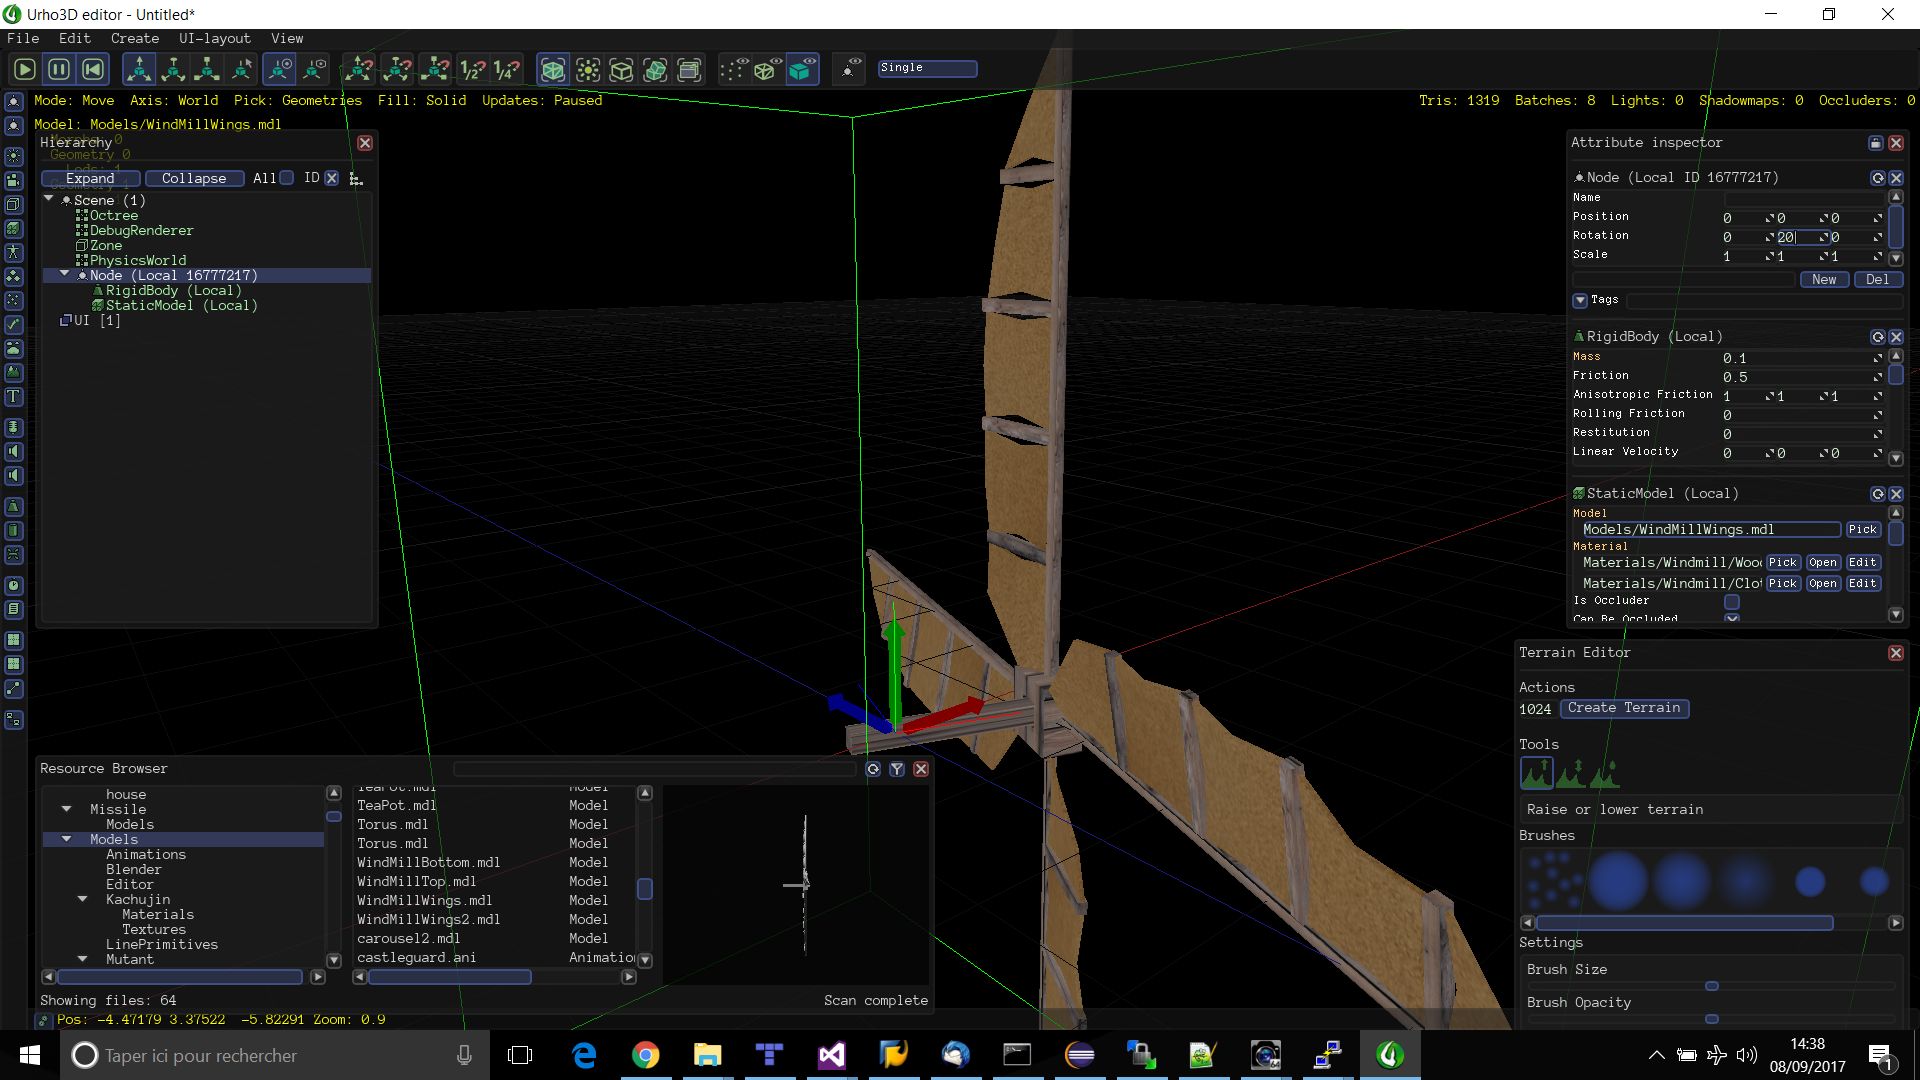Set pick mode to Rigid bodies
Viewport: 1920px width, 1080px height.
click(x=655, y=69)
